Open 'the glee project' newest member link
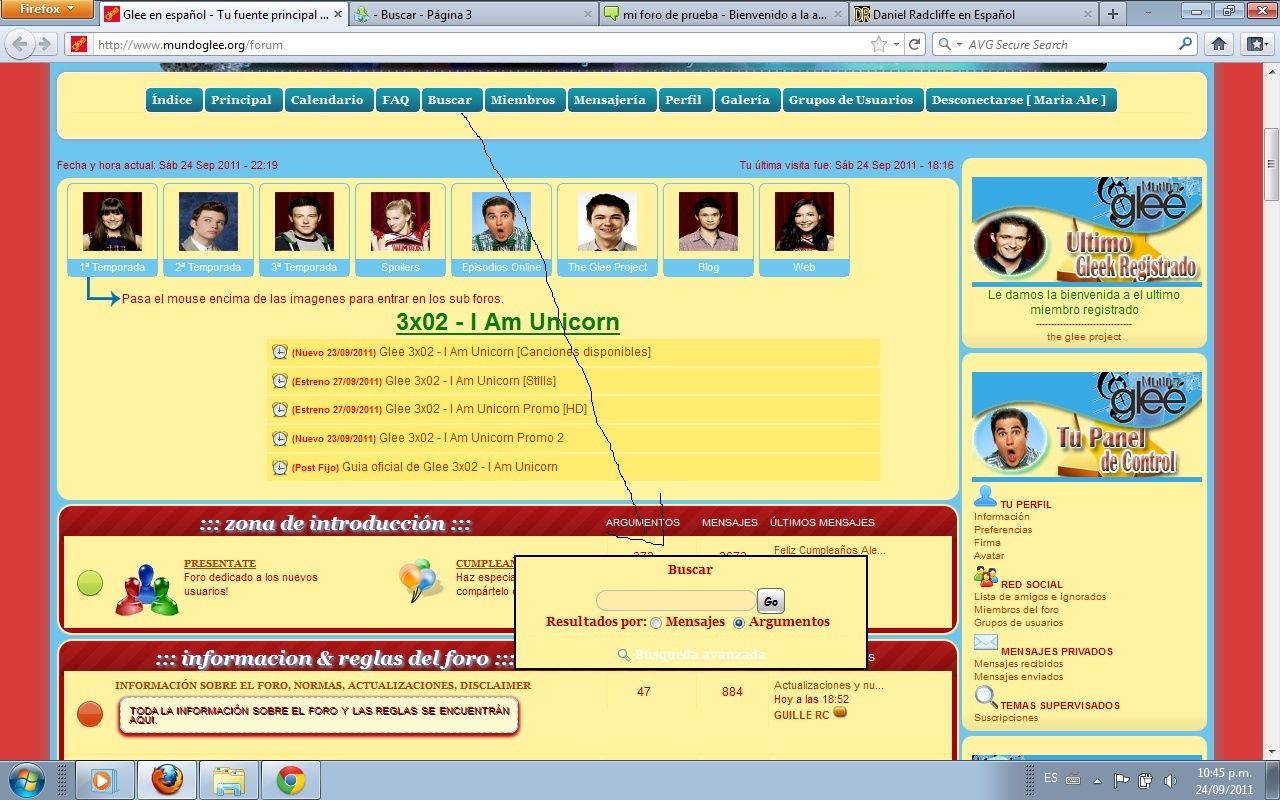This screenshot has height=800, width=1280. point(1084,337)
